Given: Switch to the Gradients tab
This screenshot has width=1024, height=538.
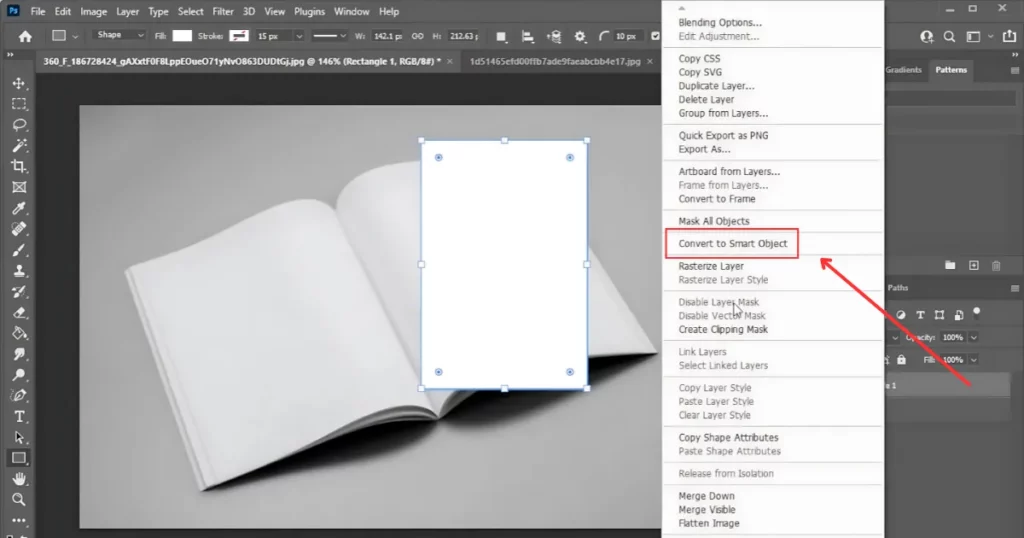Looking at the screenshot, I should (x=903, y=70).
